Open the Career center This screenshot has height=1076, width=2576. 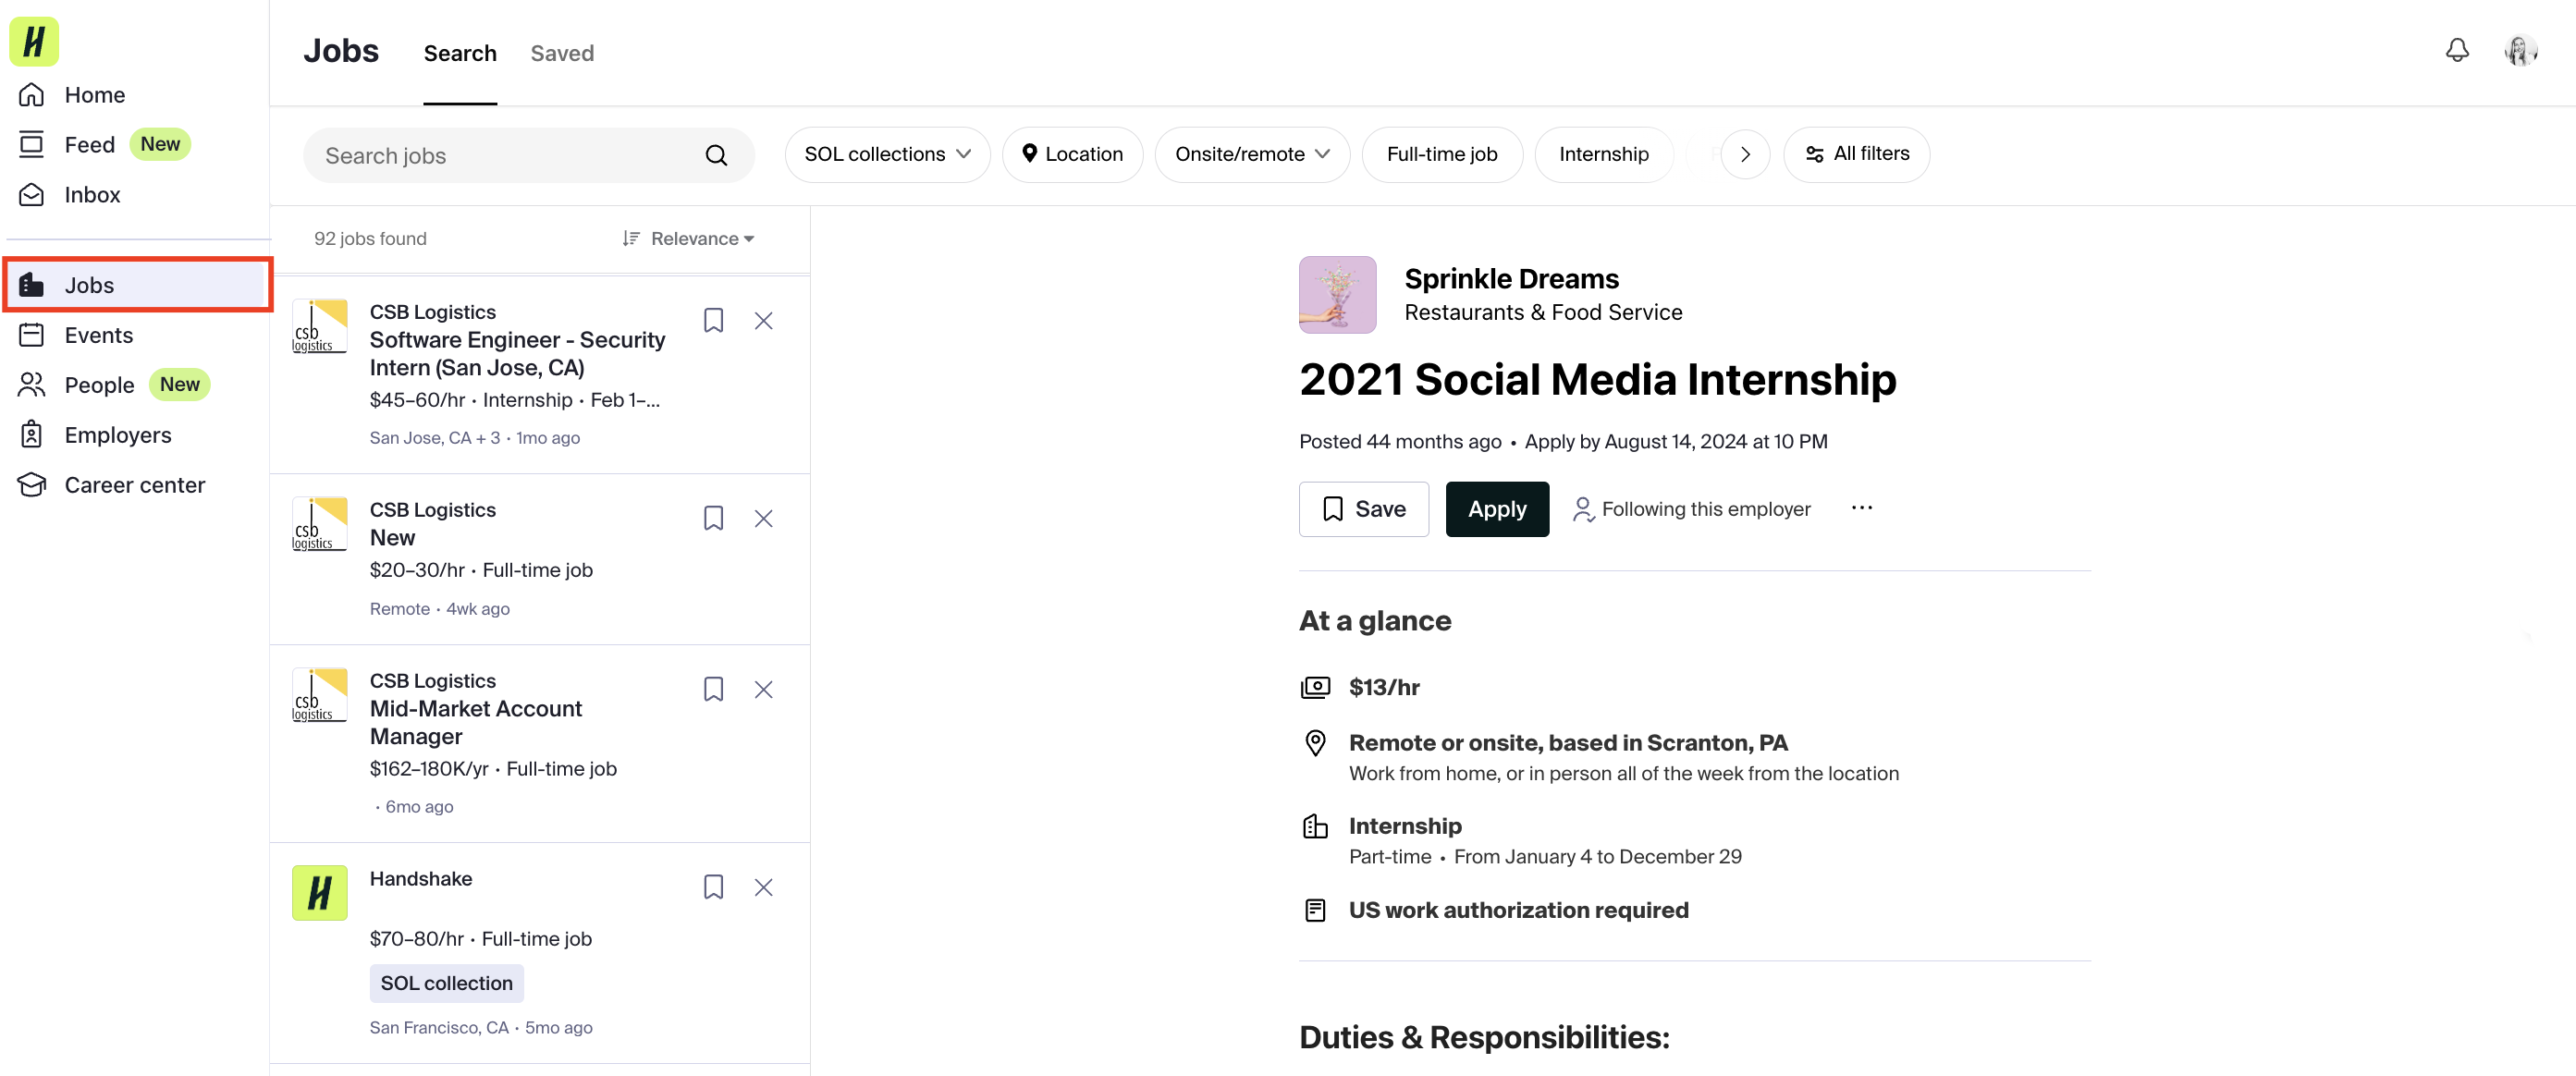pyautogui.click(x=135, y=485)
